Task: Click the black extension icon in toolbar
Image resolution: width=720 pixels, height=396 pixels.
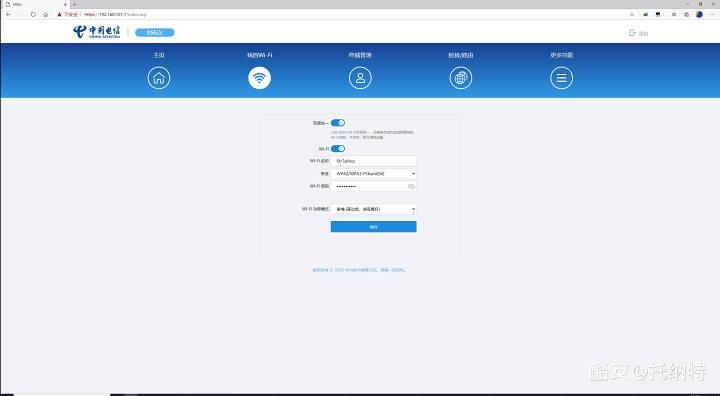Action: tap(658, 14)
